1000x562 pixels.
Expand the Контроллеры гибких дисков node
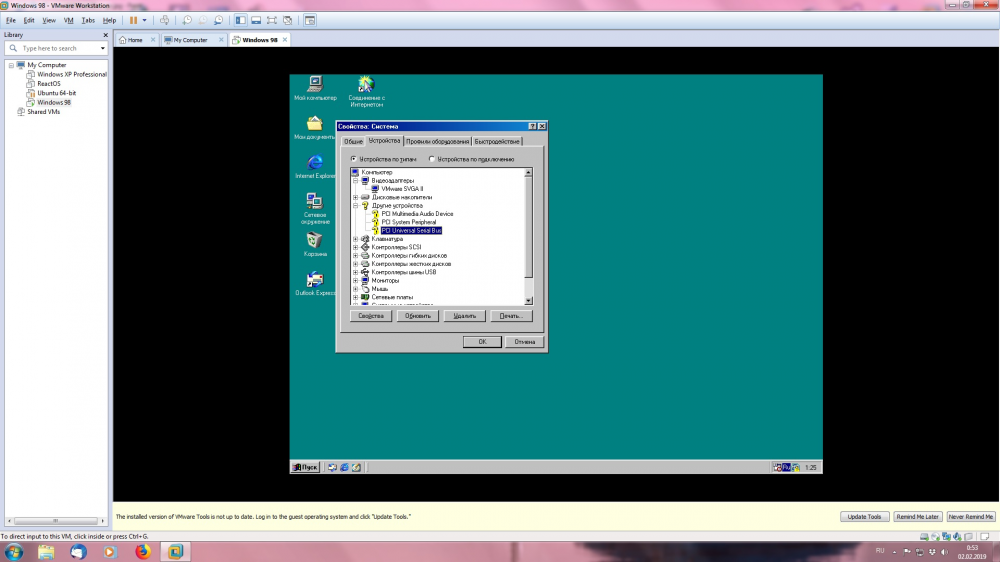point(356,256)
